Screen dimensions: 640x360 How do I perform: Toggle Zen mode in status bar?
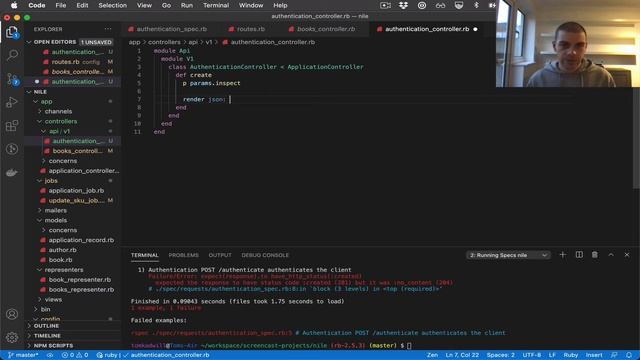432,355
